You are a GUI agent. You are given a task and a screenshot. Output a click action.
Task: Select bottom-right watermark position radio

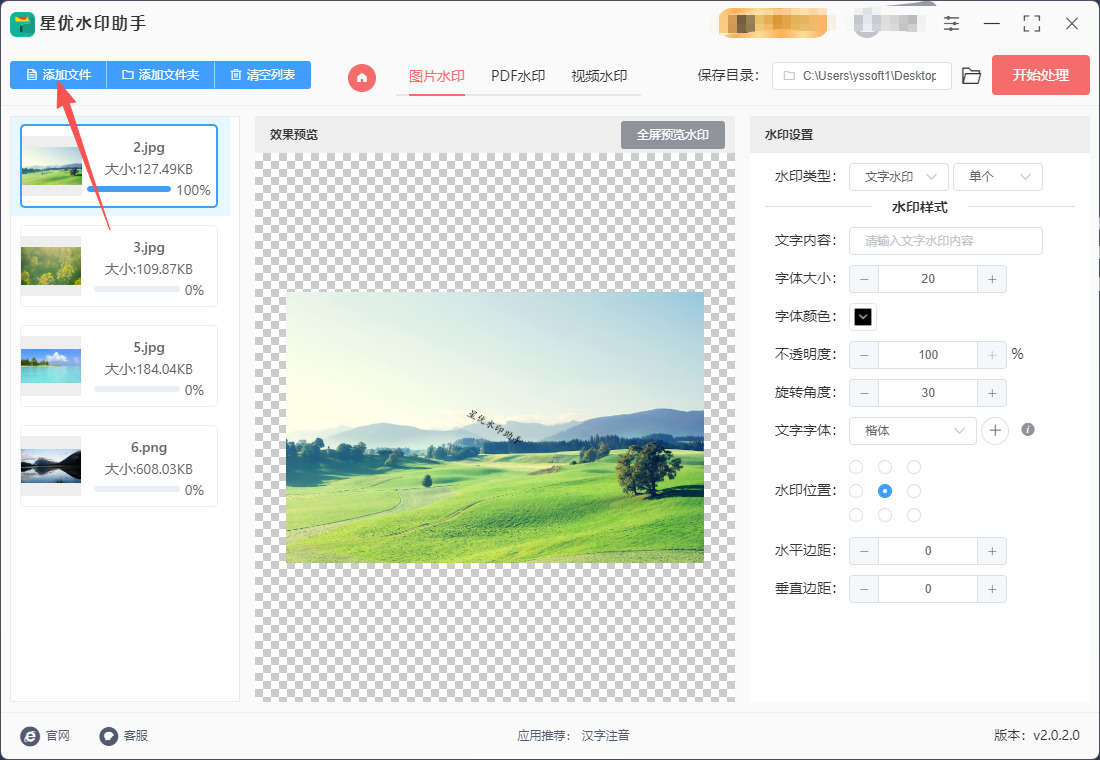point(913,515)
